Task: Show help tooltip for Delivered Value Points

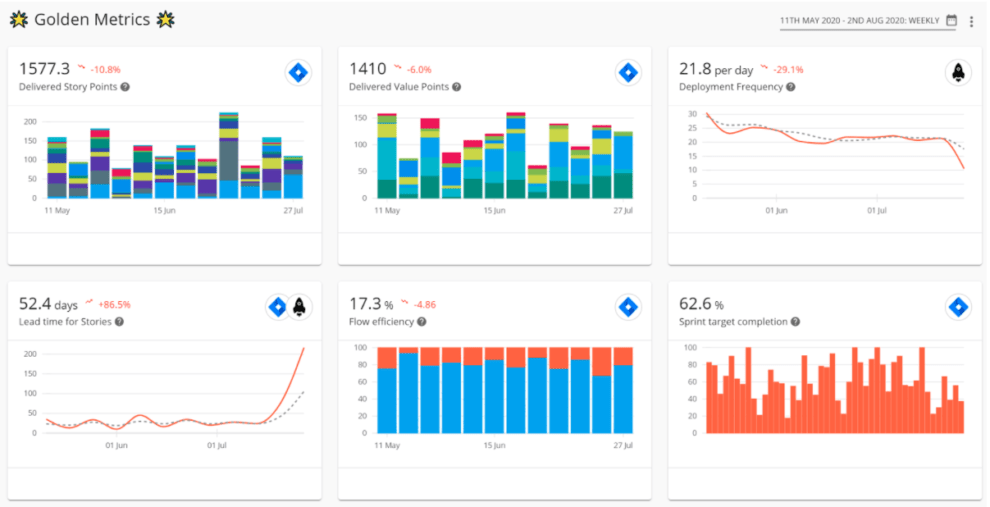Action: pyautogui.click(x=456, y=87)
